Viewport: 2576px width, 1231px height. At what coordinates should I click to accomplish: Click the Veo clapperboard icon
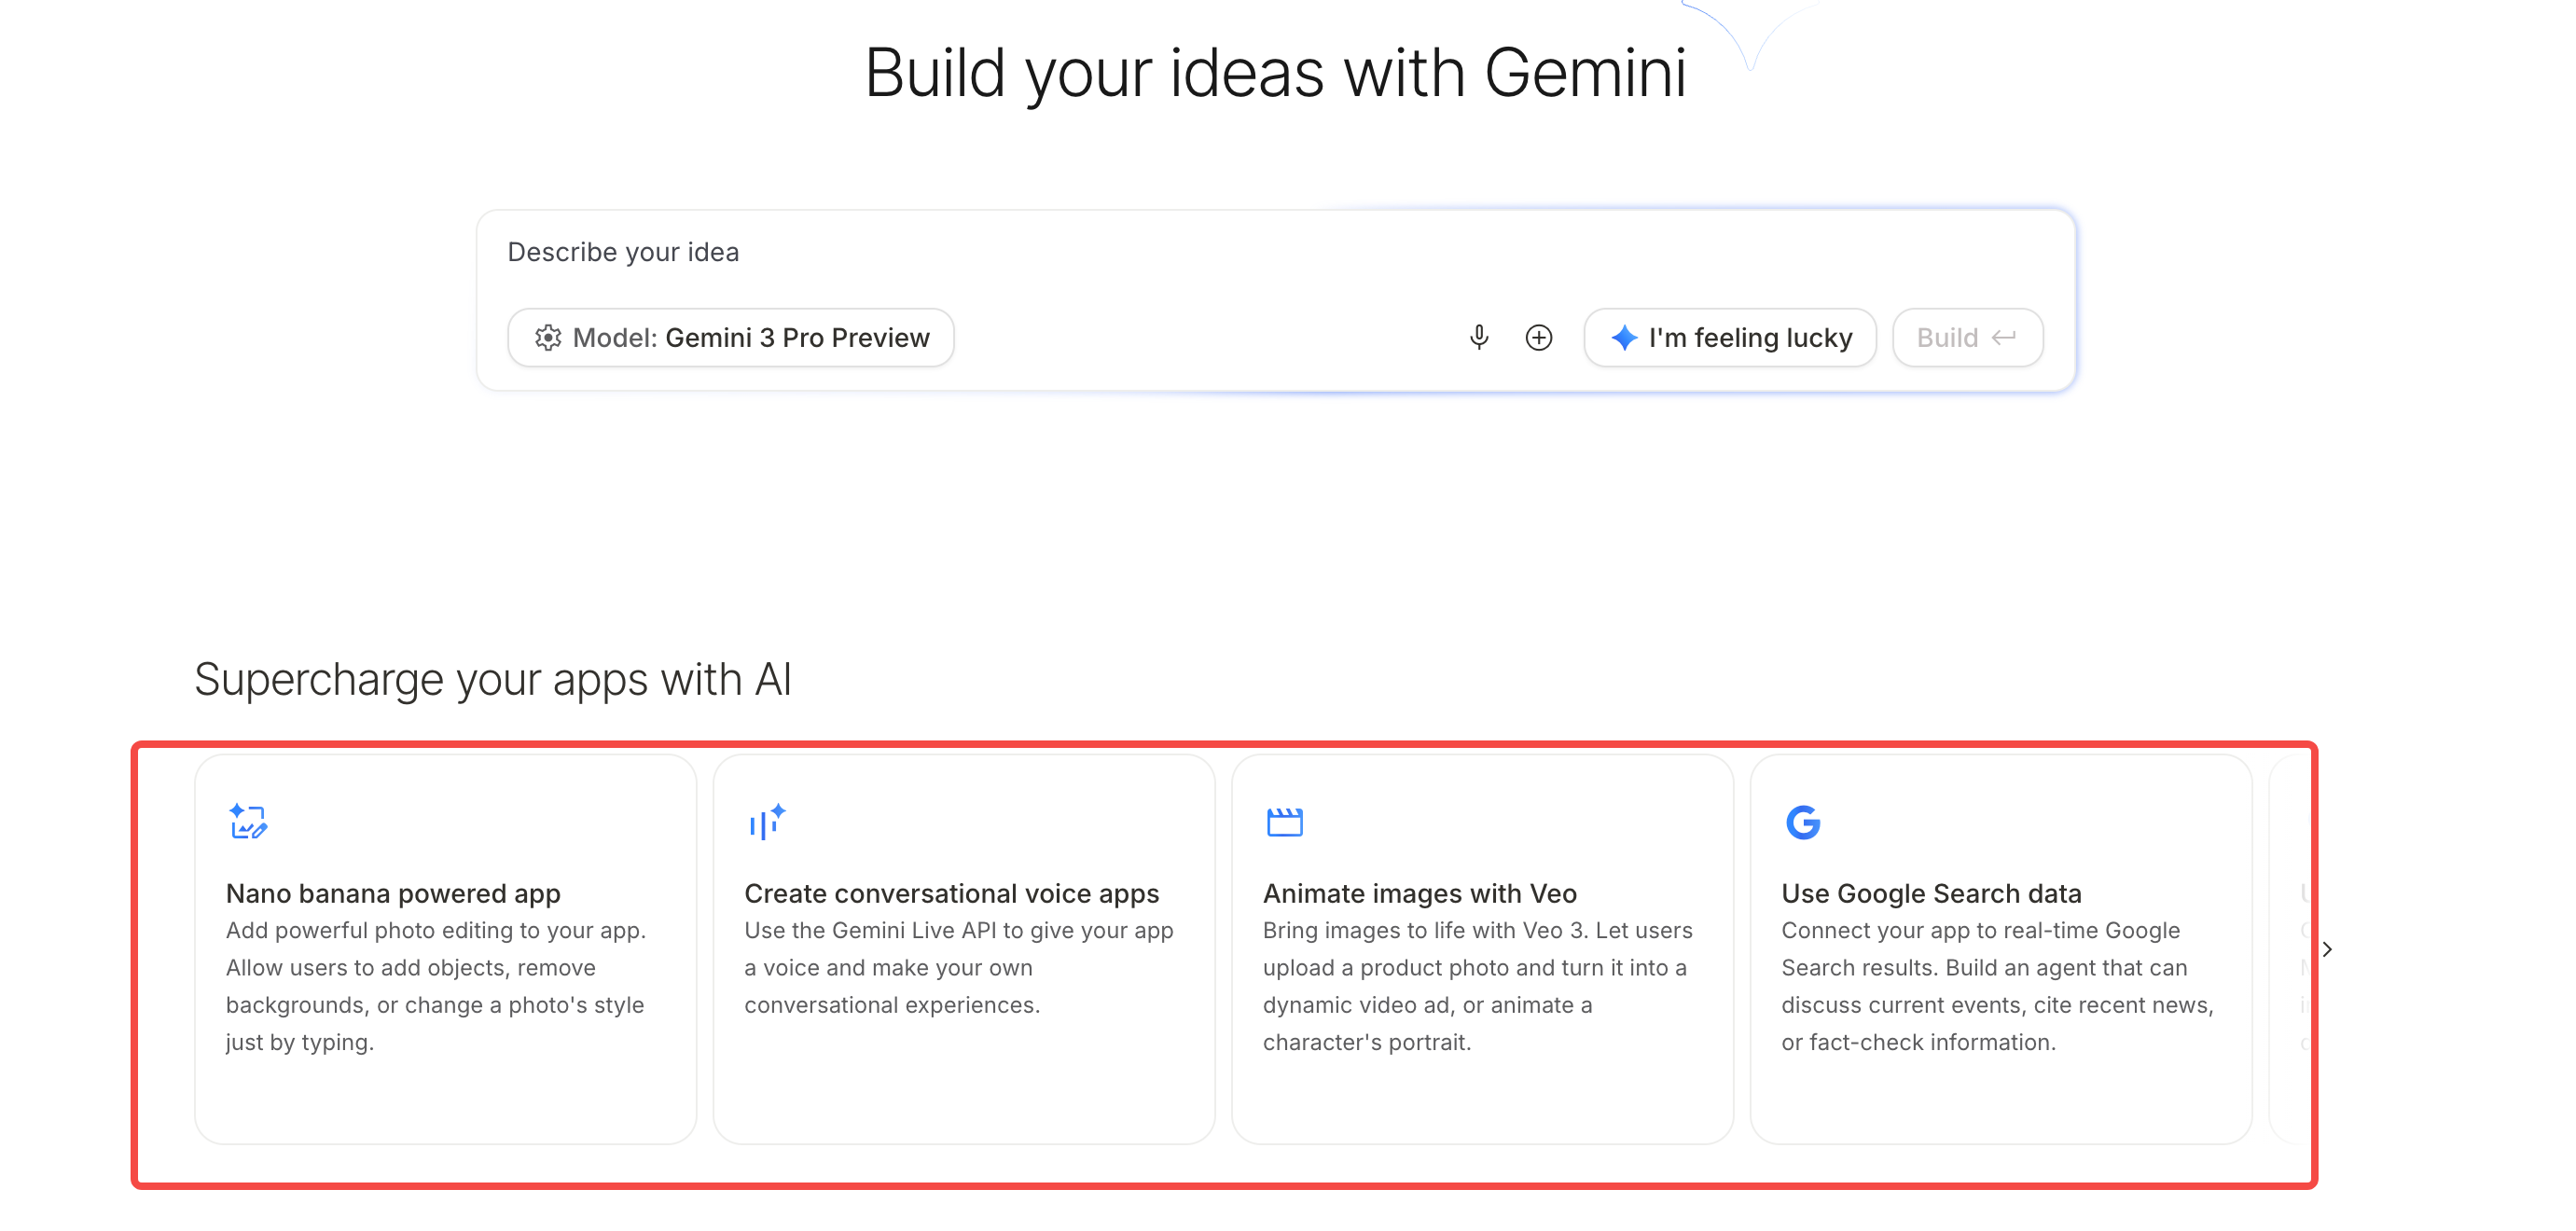(x=1284, y=821)
